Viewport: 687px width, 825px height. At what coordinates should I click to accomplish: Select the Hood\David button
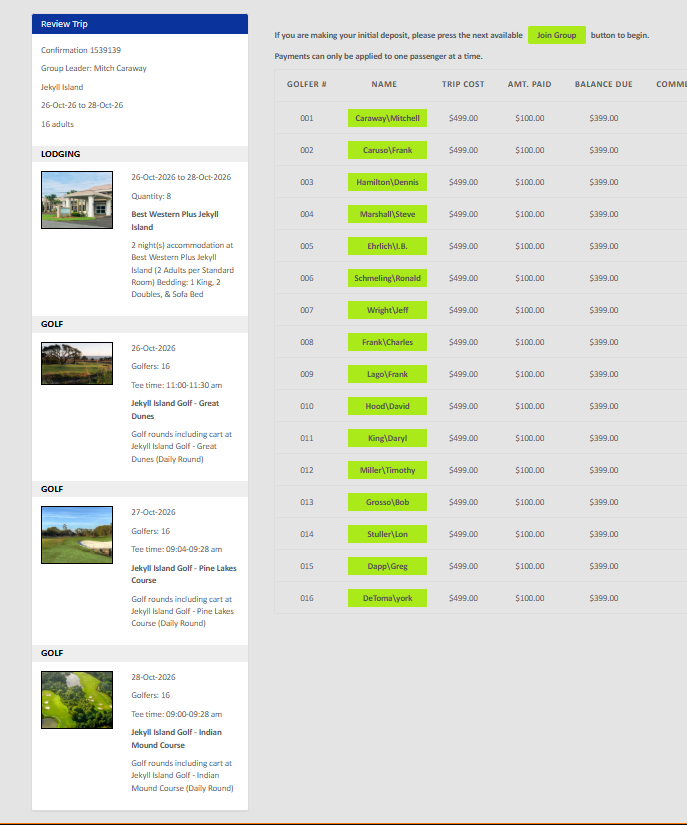point(387,406)
